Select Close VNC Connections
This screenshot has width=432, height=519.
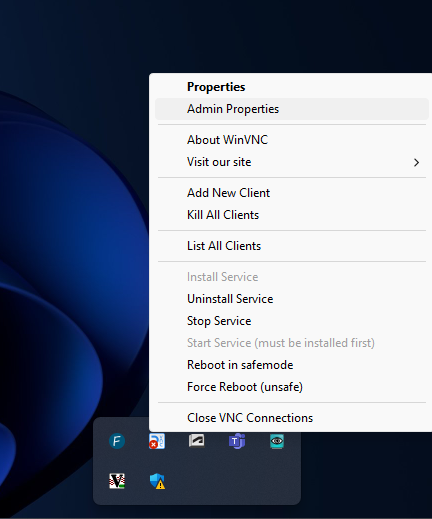click(x=292, y=418)
